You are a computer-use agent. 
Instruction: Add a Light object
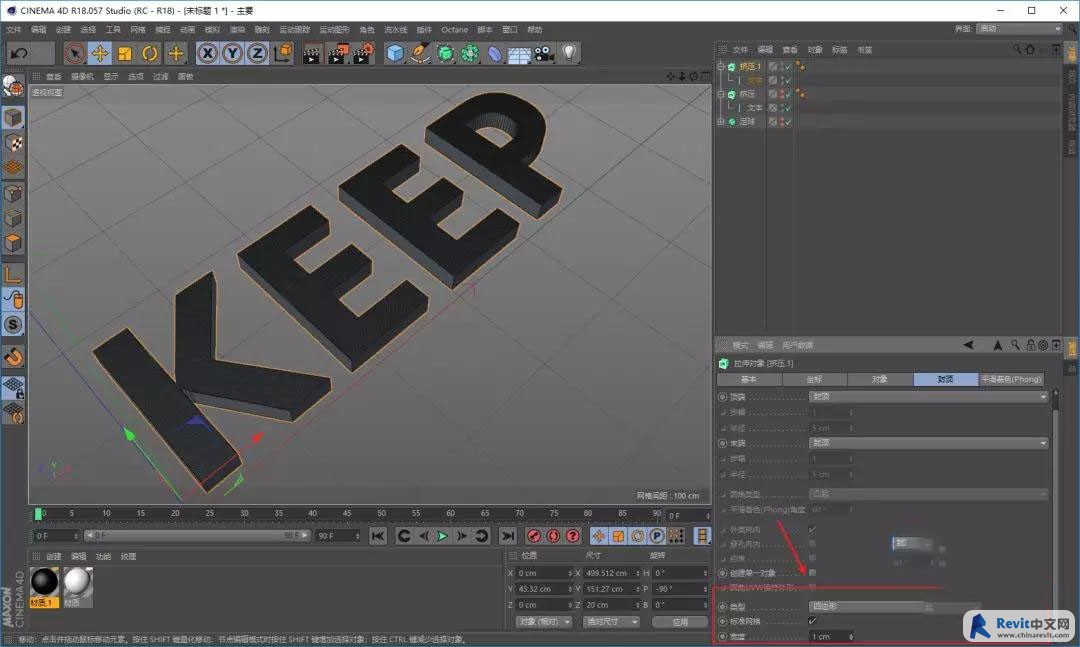569,53
